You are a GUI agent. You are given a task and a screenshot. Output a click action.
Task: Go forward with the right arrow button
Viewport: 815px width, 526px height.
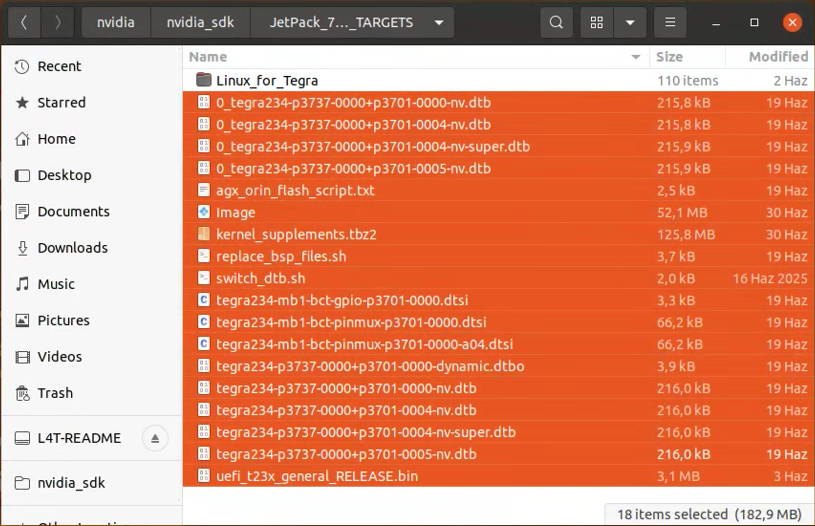(x=57, y=22)
